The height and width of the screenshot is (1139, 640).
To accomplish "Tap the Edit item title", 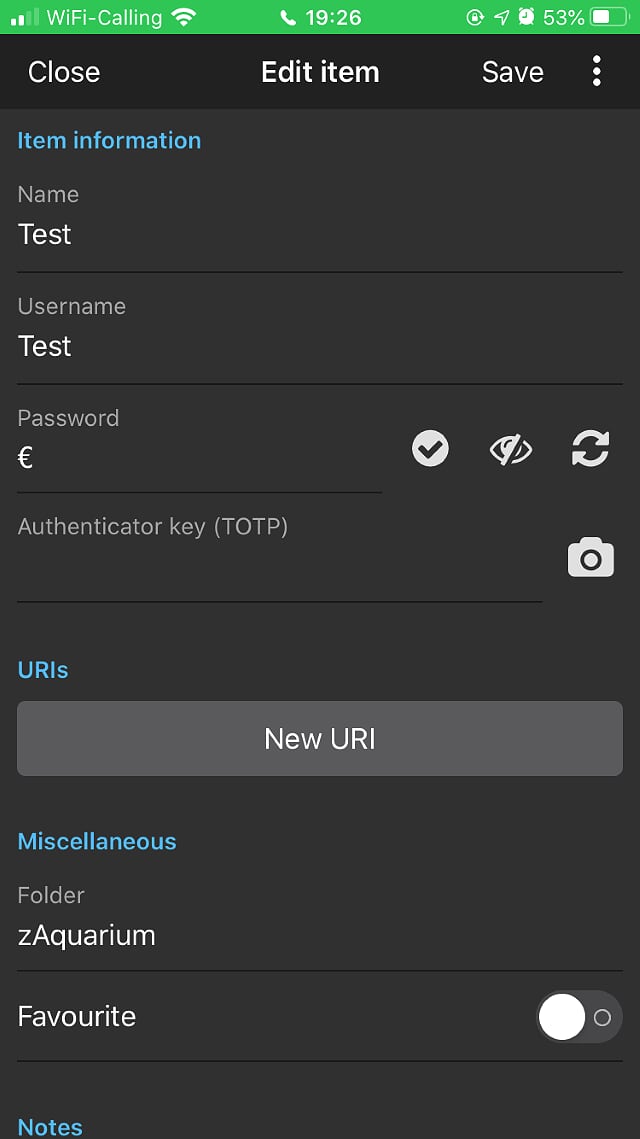I will (320, 71).
